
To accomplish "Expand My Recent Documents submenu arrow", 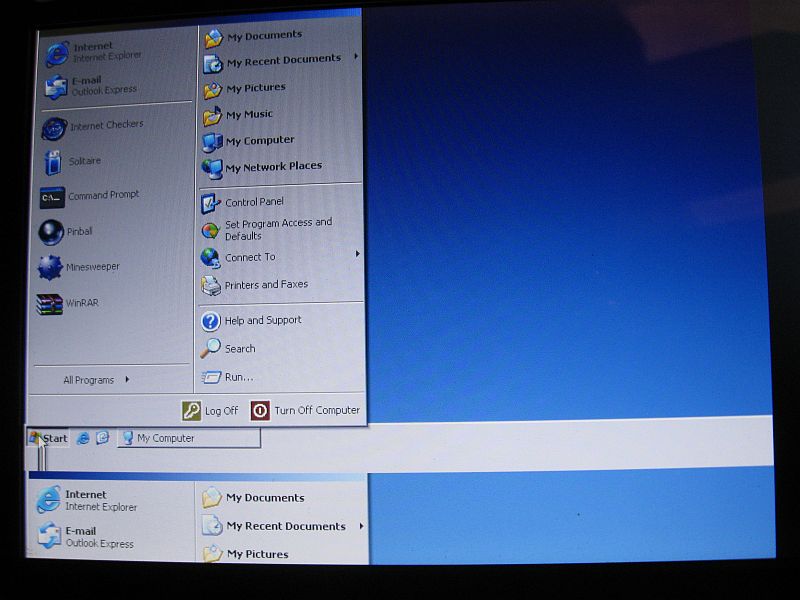I will pyautogui.click(x=356, y=57).
